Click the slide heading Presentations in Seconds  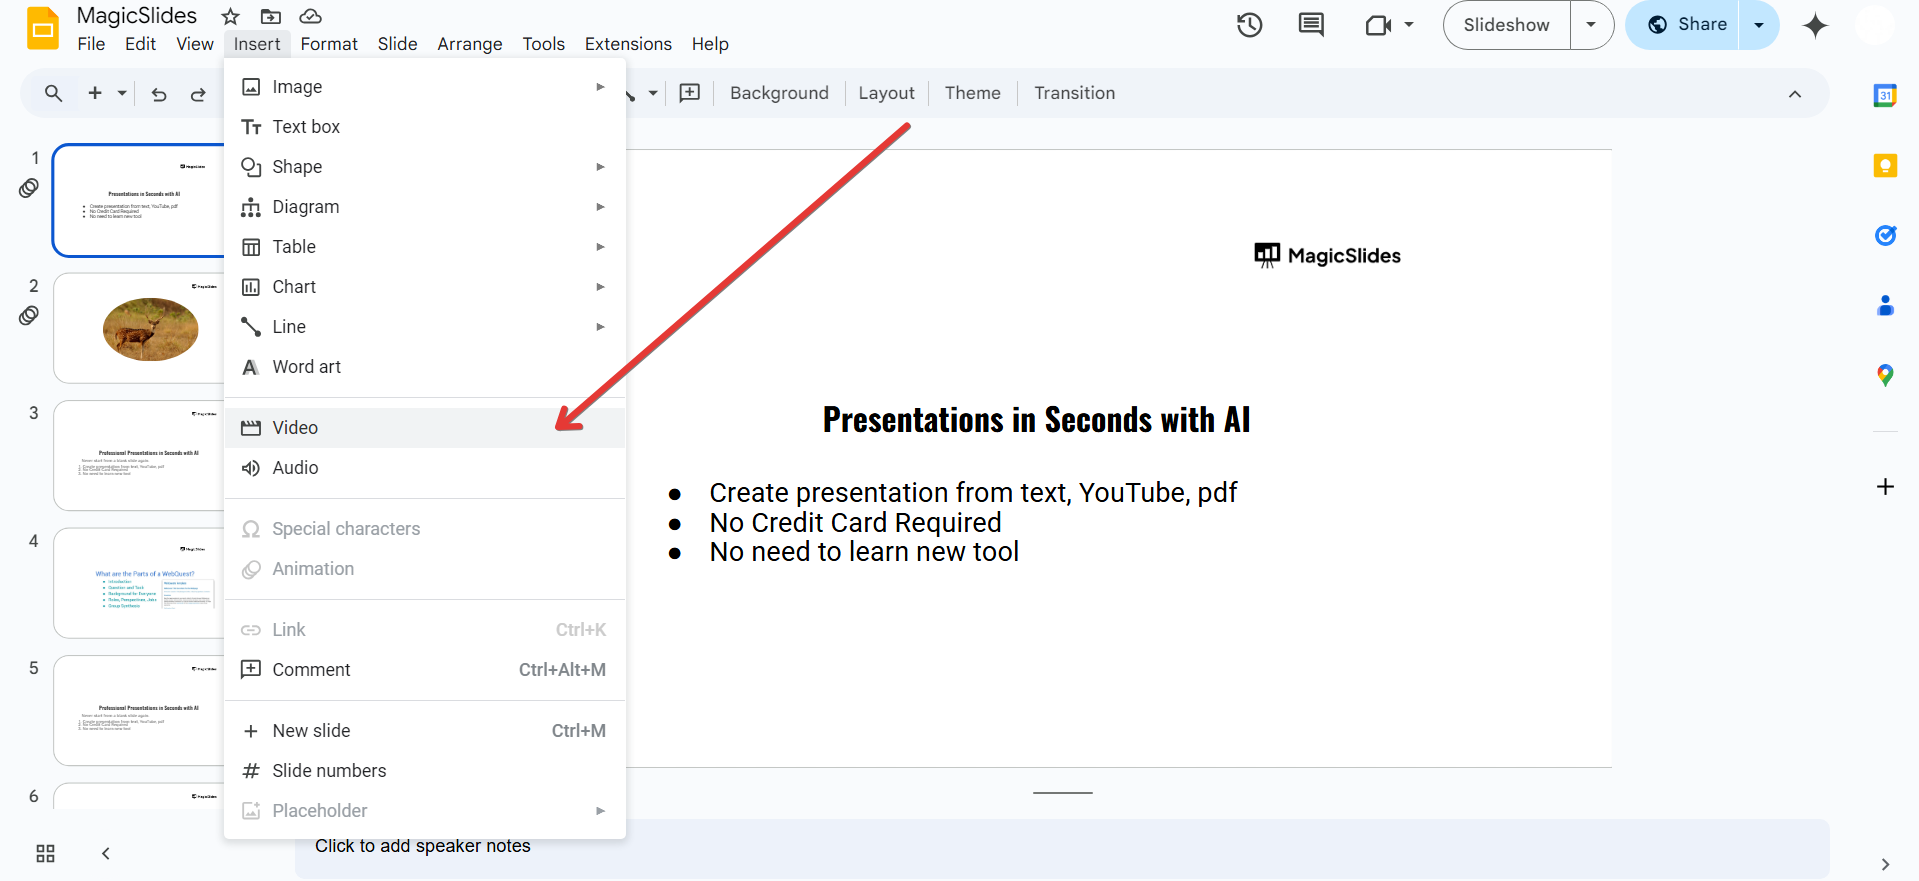[1036, 420]
